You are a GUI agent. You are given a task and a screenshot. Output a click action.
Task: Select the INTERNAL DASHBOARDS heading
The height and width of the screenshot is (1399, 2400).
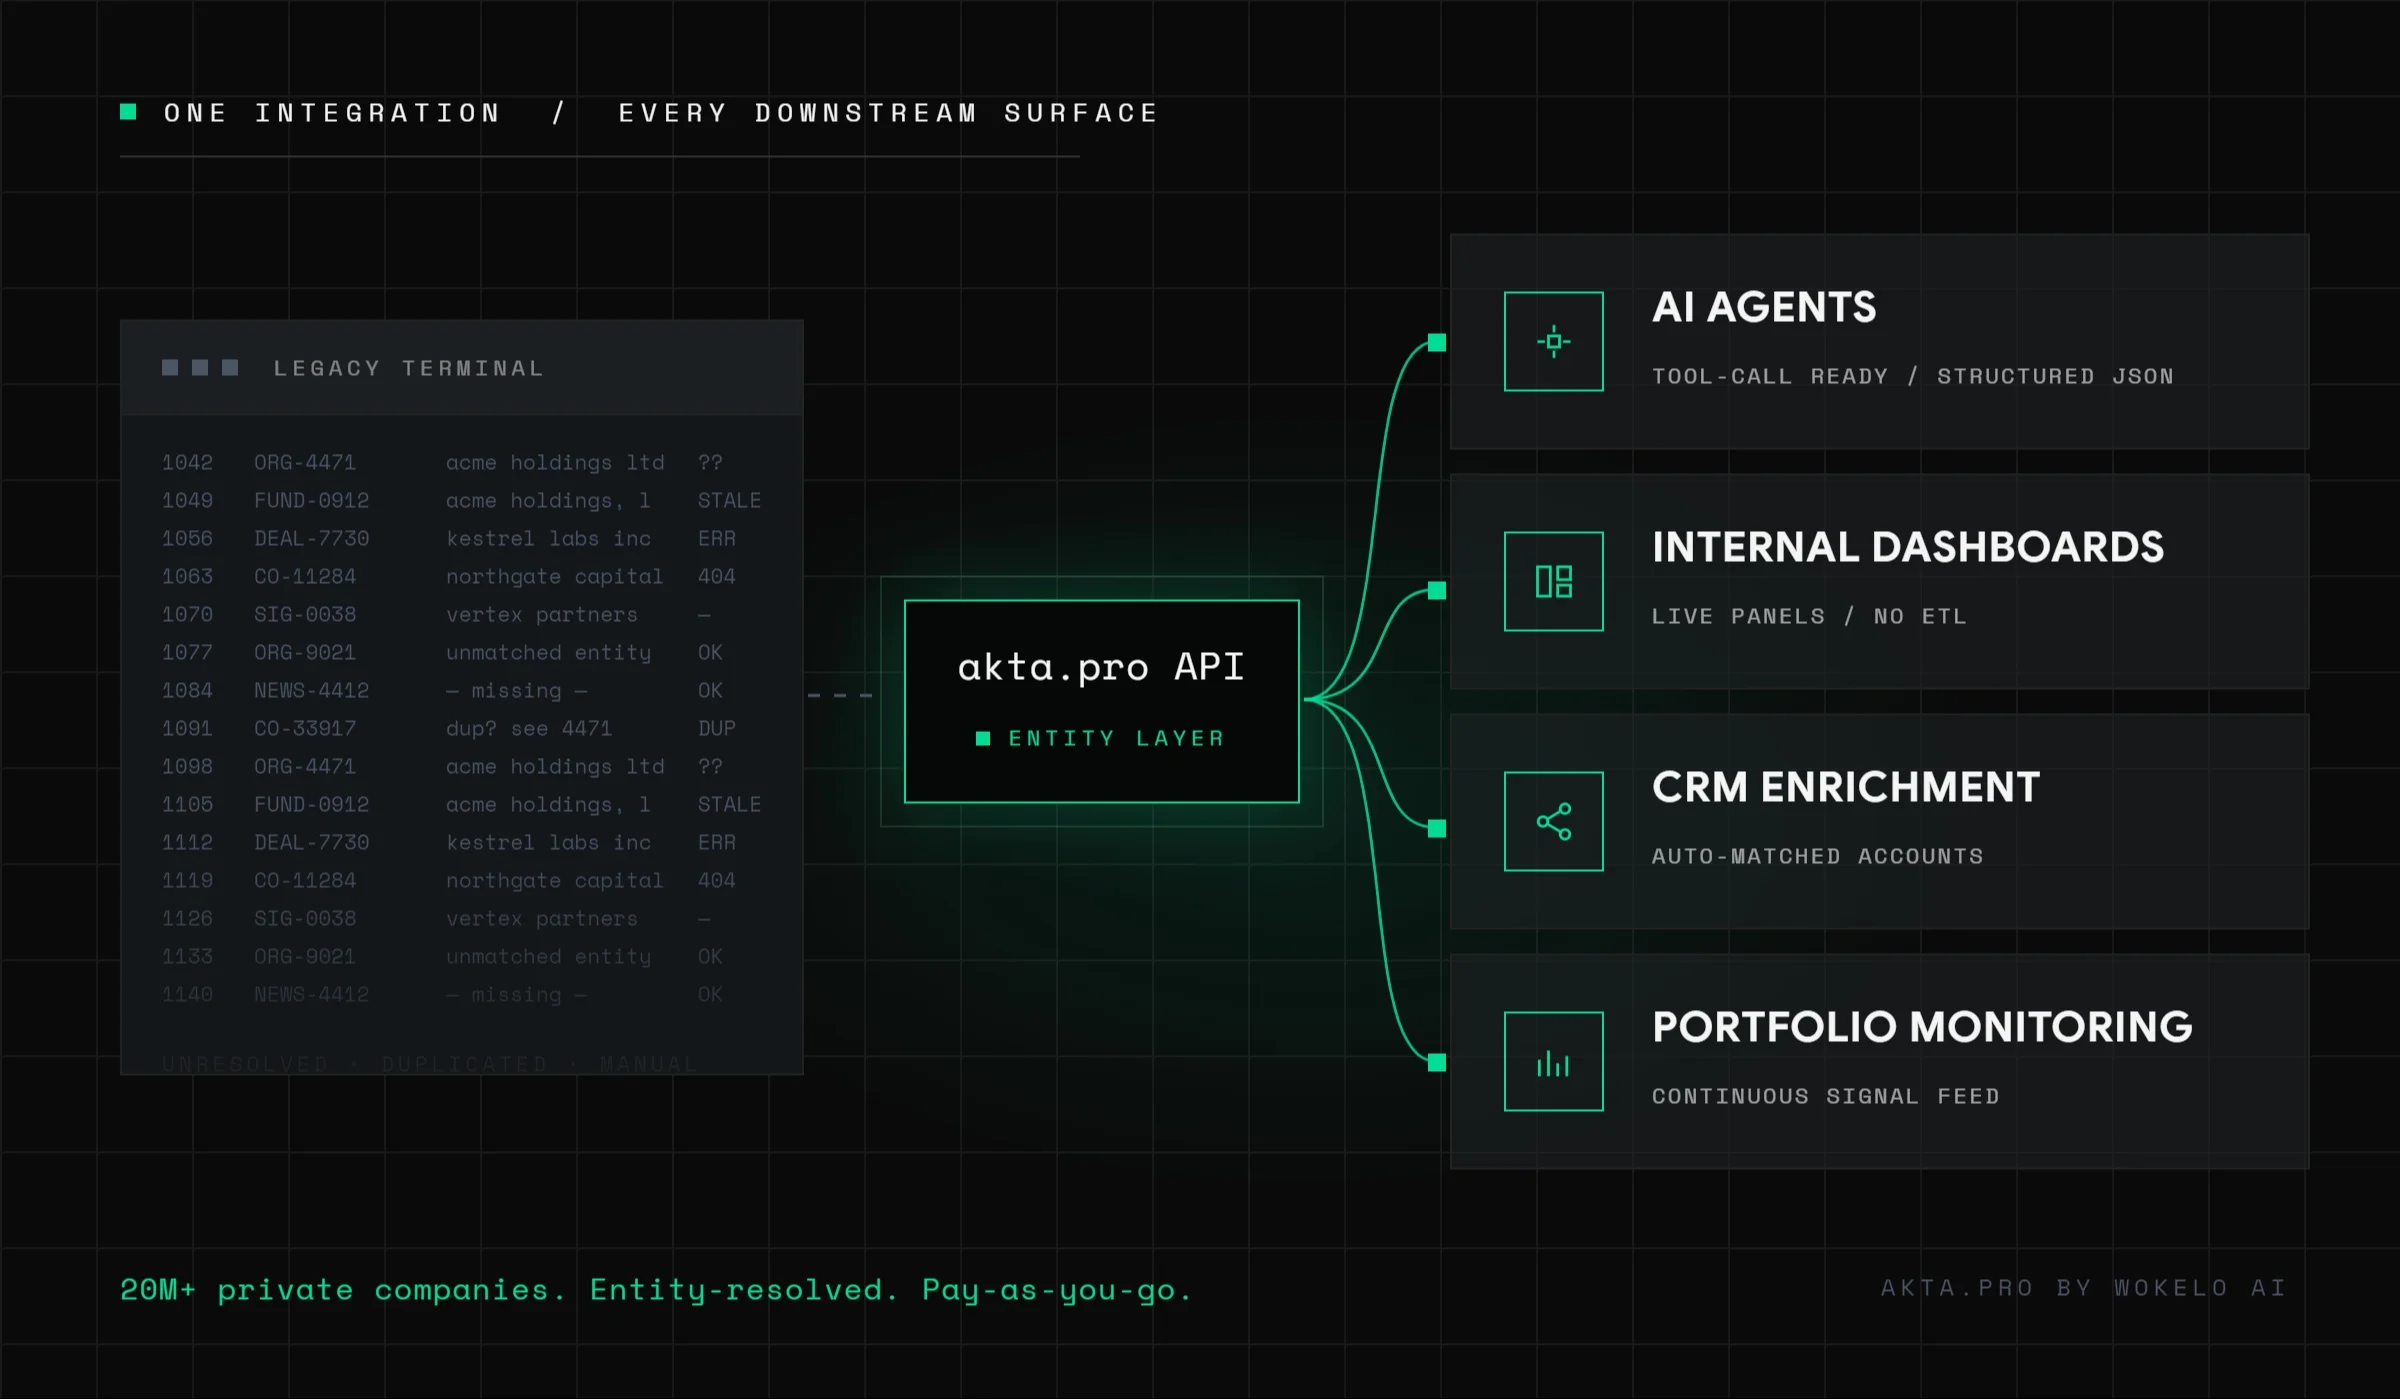[x=1908, y=547]
